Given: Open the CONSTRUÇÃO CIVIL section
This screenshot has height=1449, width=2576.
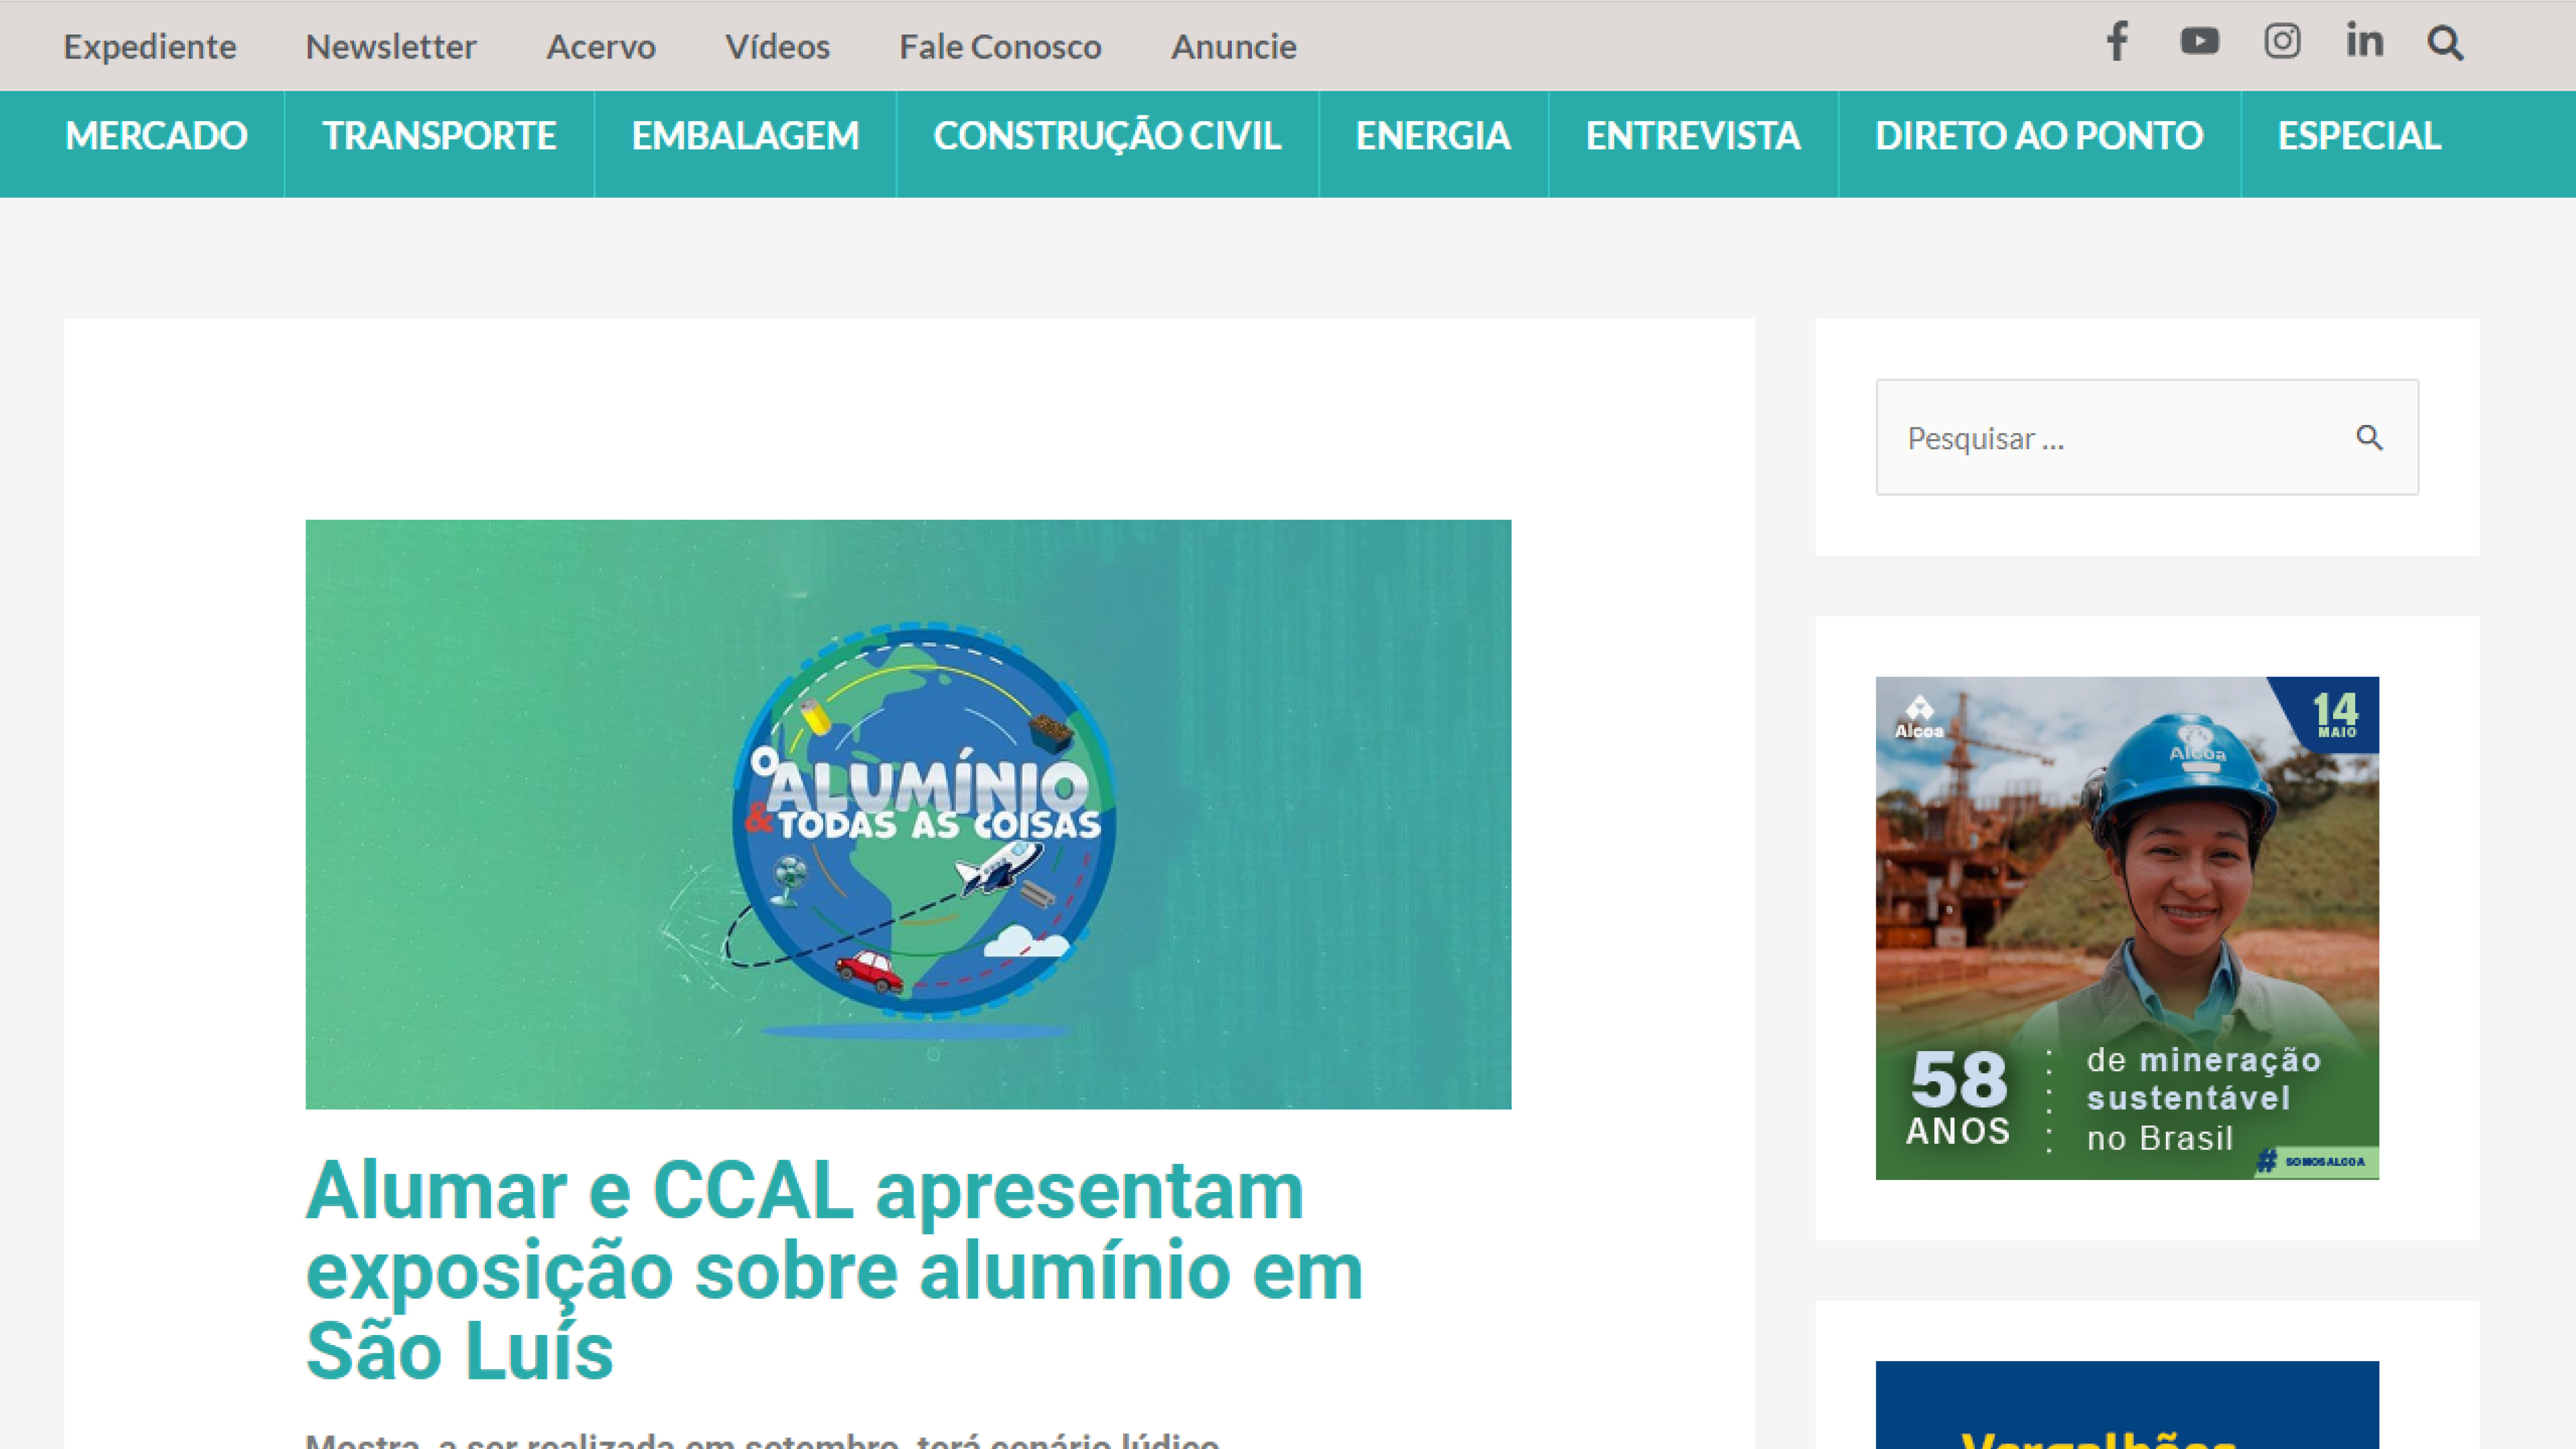Looking at the screenshot, I should coord(1107,136).
